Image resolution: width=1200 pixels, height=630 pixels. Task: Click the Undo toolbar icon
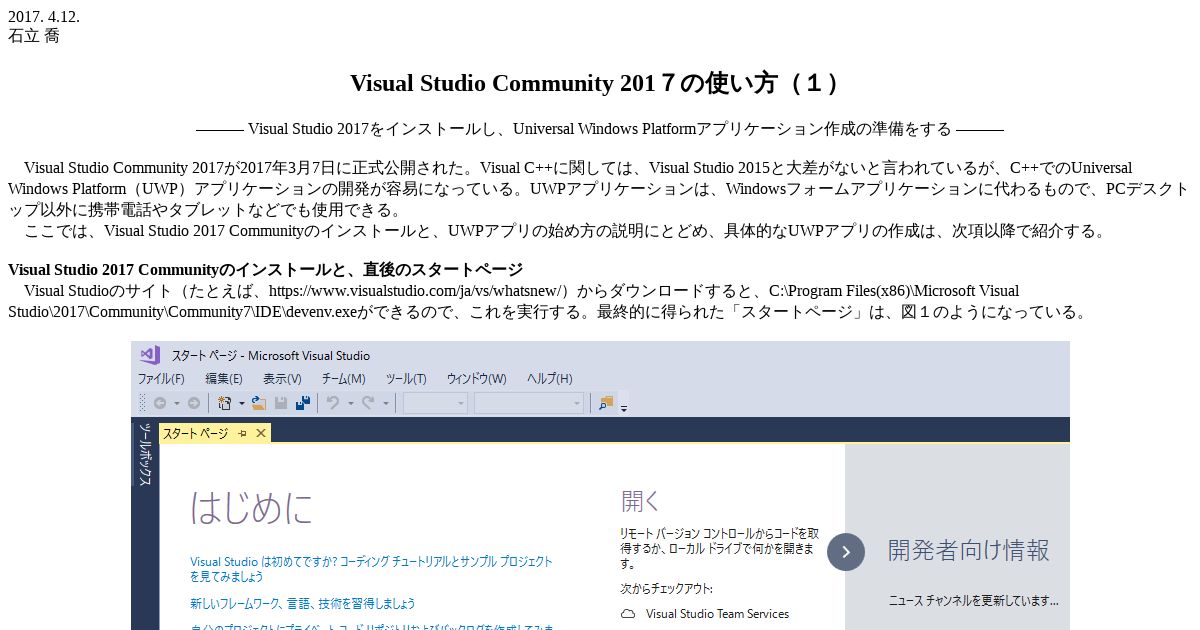[333, 403]
